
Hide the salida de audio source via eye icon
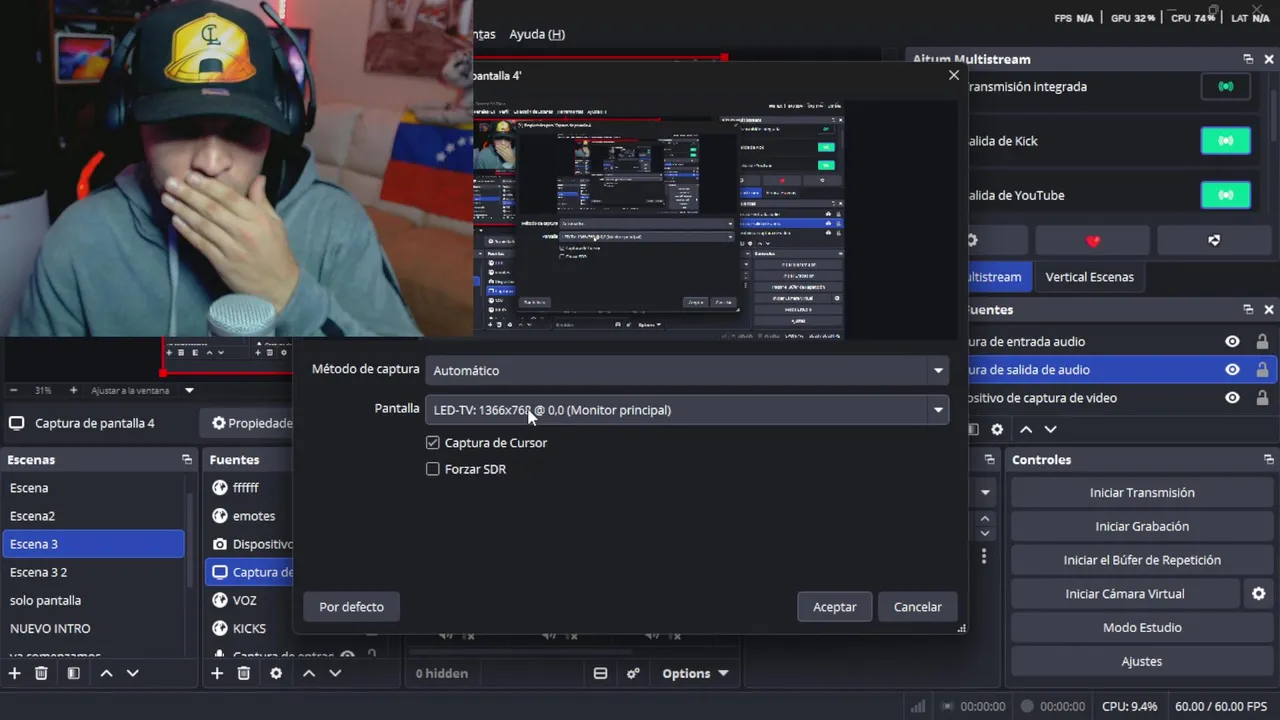pos(1232,369)
